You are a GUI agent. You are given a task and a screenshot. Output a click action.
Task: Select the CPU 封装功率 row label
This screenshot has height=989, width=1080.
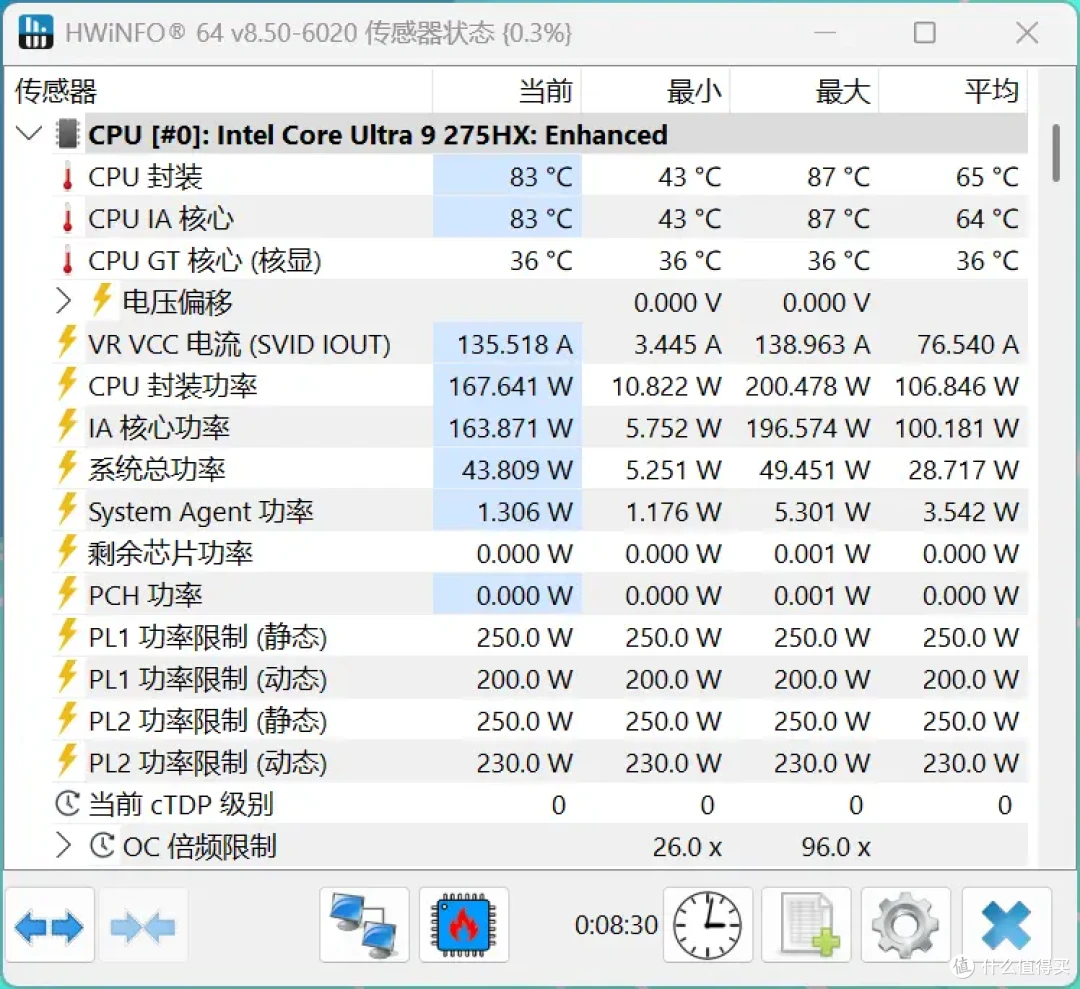pos(172,386)
